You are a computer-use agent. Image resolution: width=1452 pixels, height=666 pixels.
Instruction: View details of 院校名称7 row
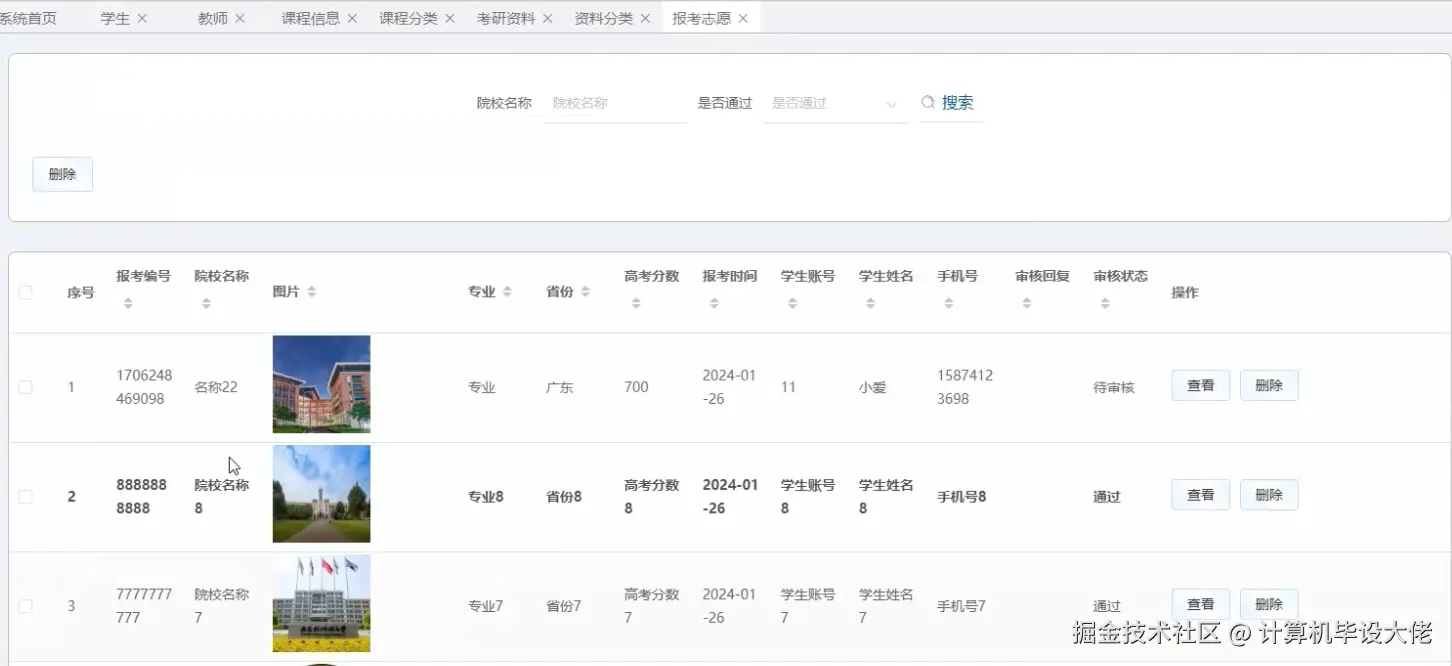[1200, 604]
